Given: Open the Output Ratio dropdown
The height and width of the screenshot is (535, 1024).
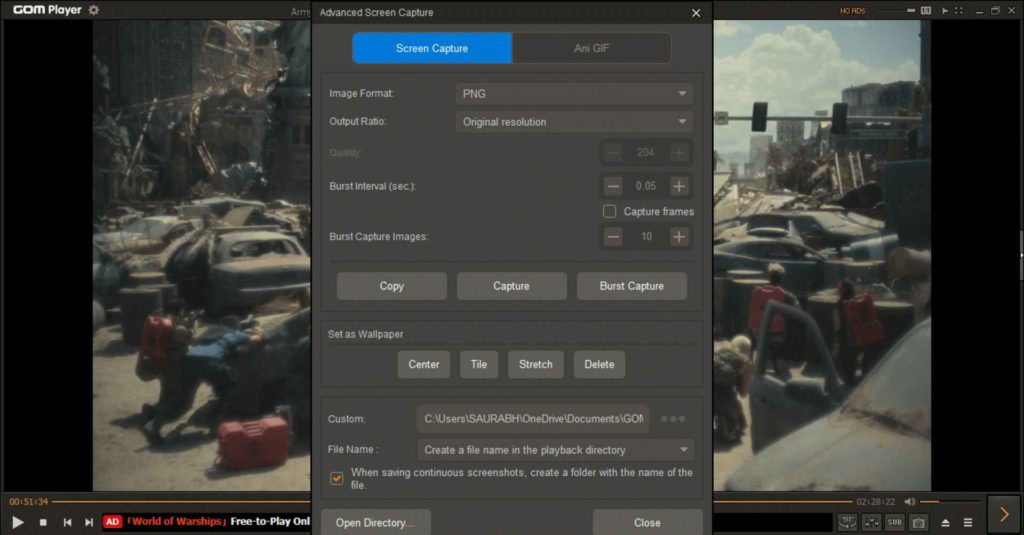Looking at the screenshot, I should (x=574, y=122).
